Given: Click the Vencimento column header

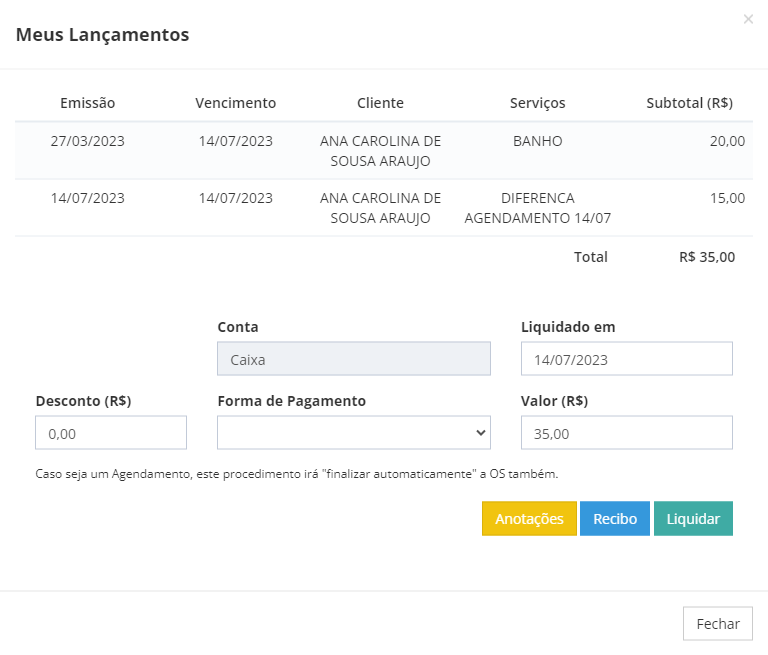Looking at the screenshot, I should pos(236,103).
